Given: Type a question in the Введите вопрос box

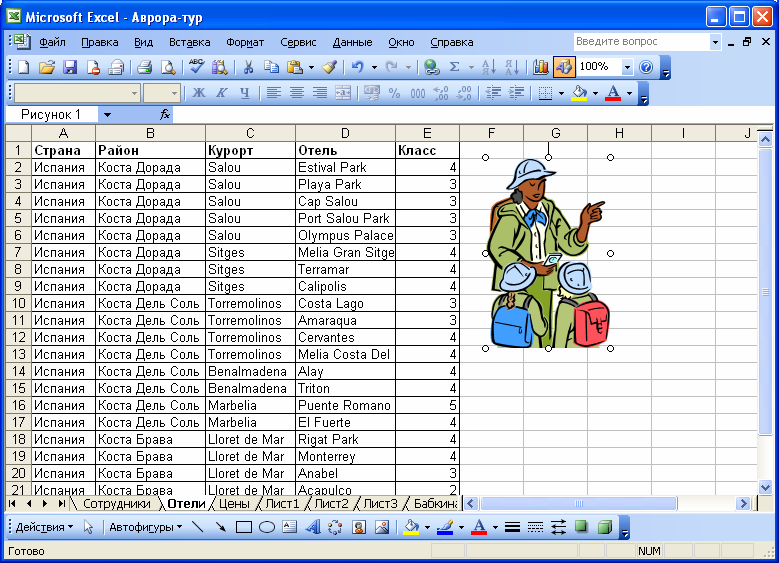Looking at the screenshot, I should 641,42.
